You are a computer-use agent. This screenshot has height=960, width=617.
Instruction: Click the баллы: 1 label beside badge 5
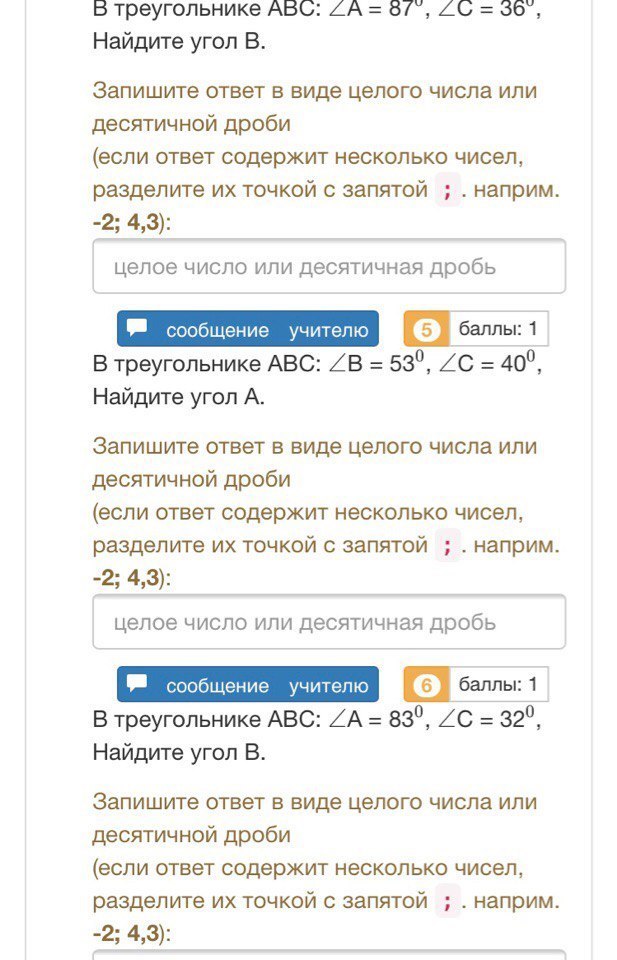(498, 329)
